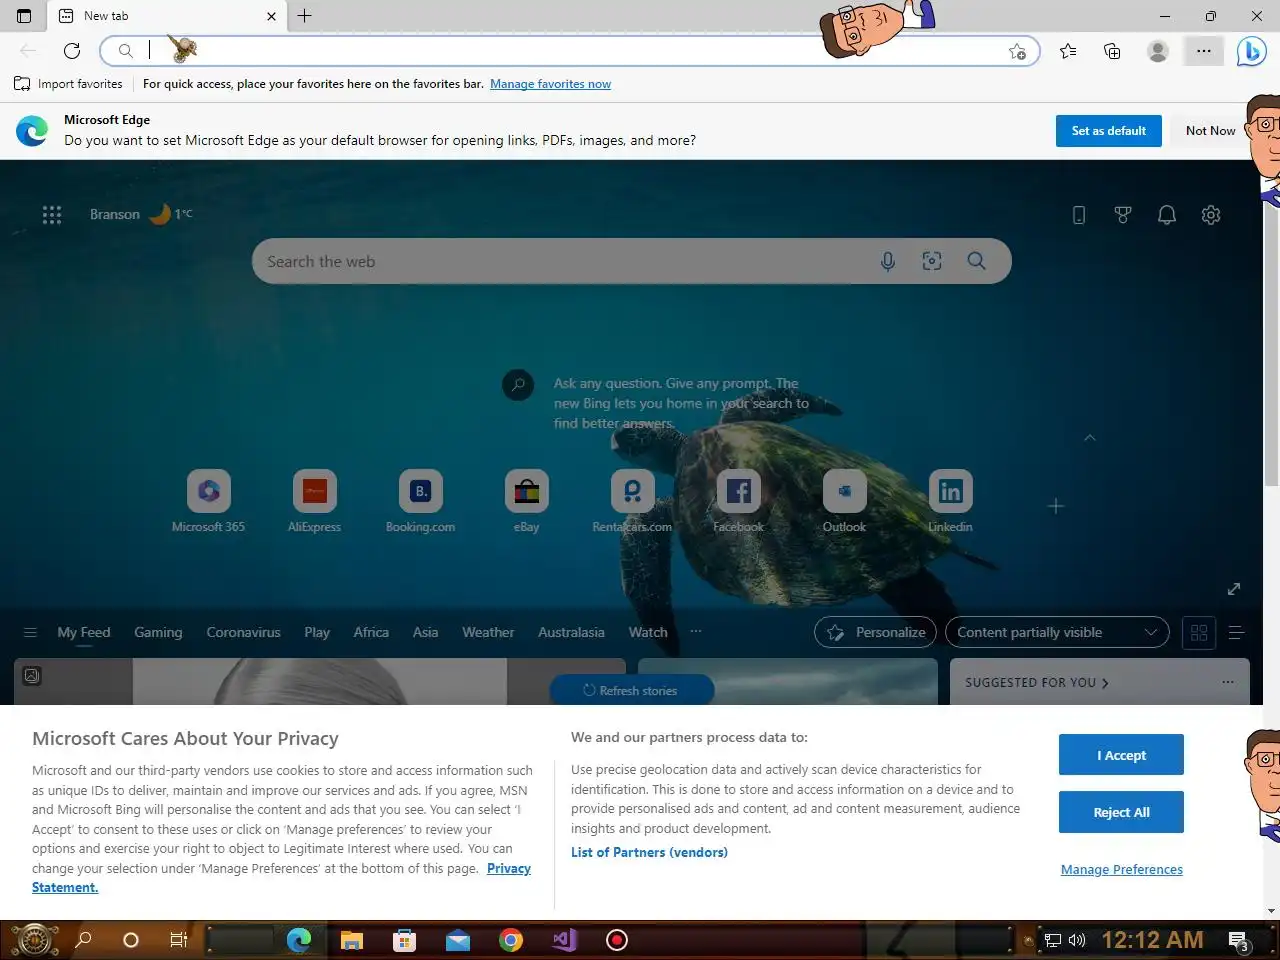The width and height of the screenshot is (1280, 960).
Task: Open Suggested For You options menu
Action: pyautogui.click(x=1228, y=682)
